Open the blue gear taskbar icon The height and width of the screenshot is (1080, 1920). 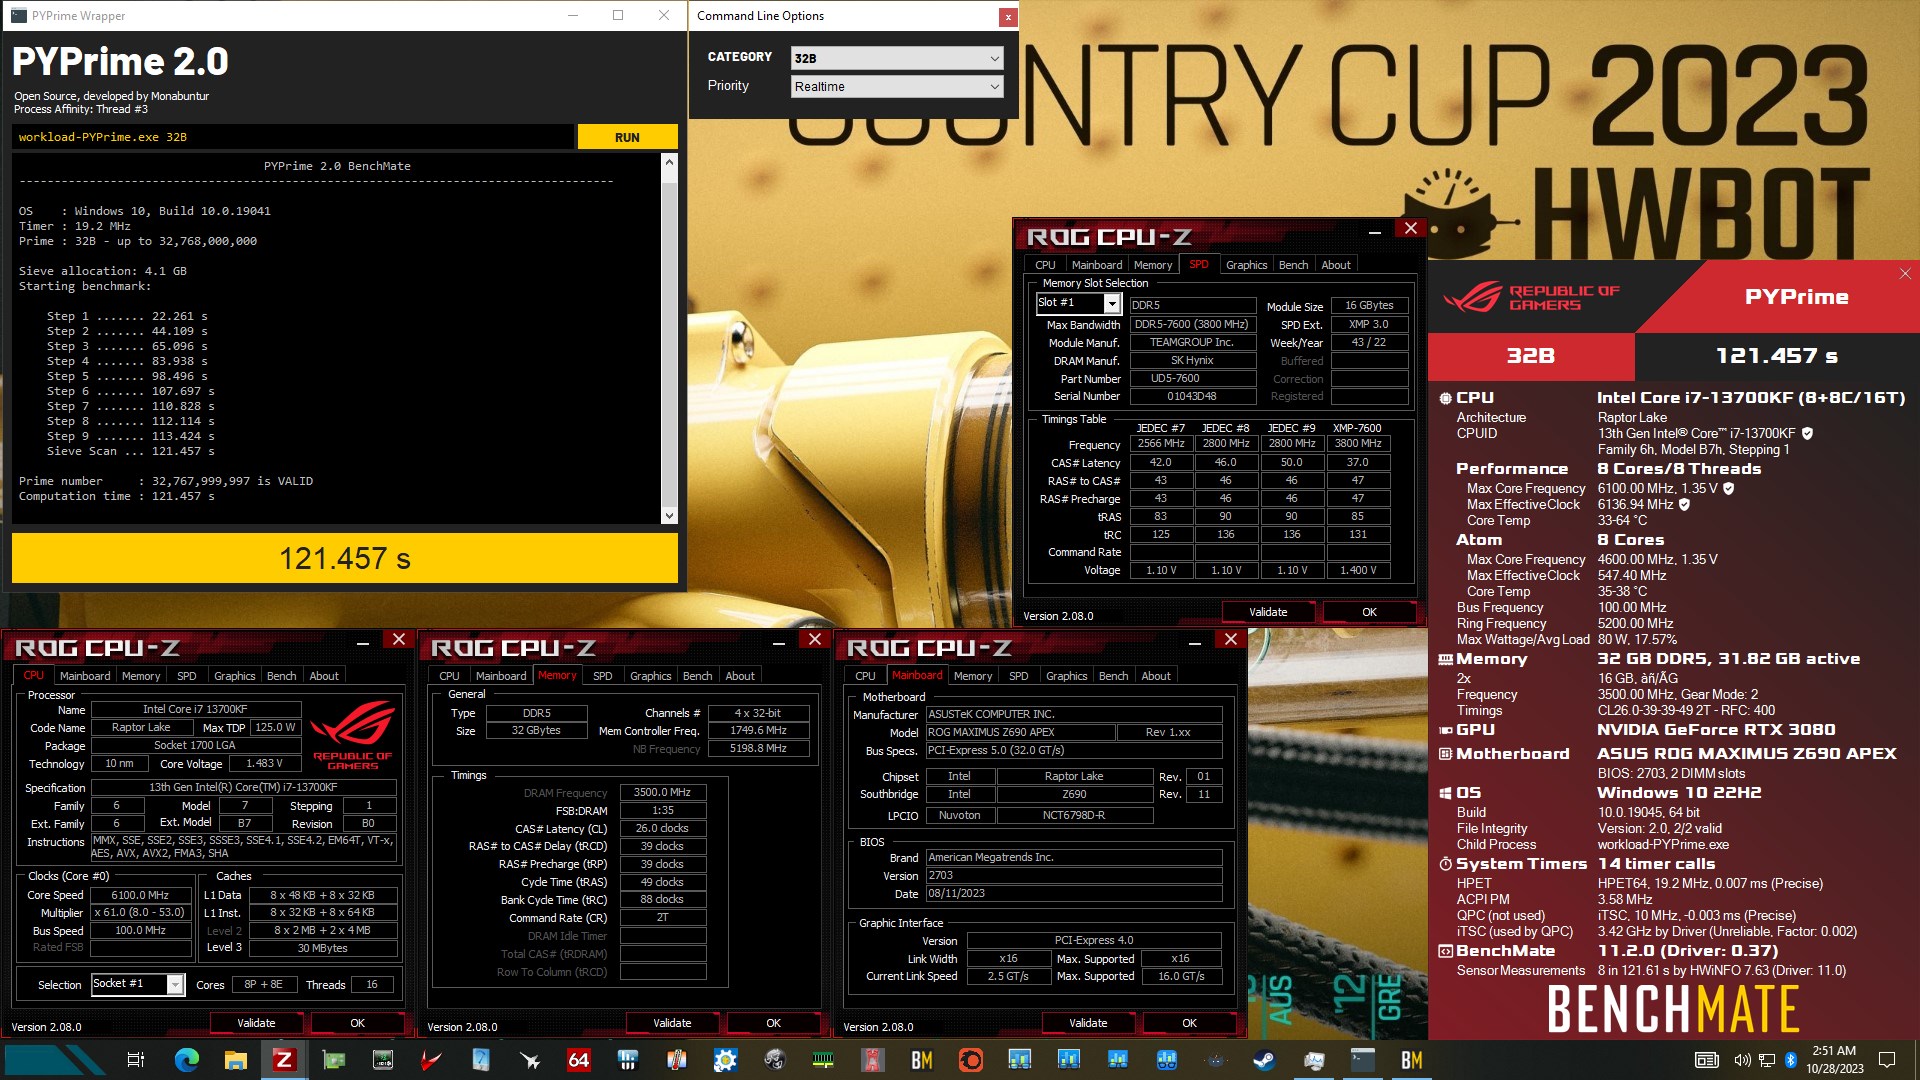[725, 1060]
